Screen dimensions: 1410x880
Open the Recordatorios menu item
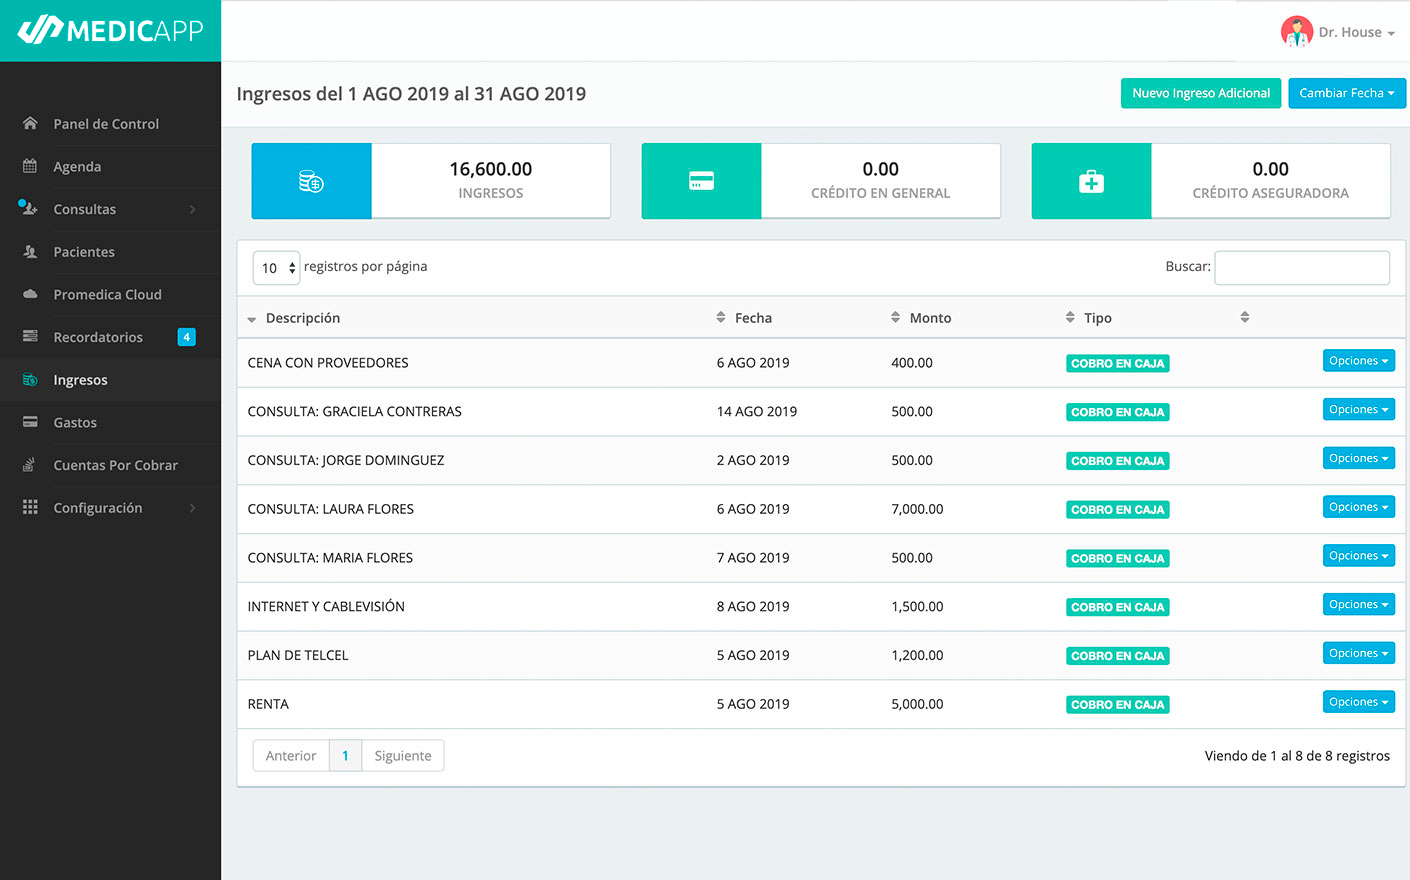(110, 337)
